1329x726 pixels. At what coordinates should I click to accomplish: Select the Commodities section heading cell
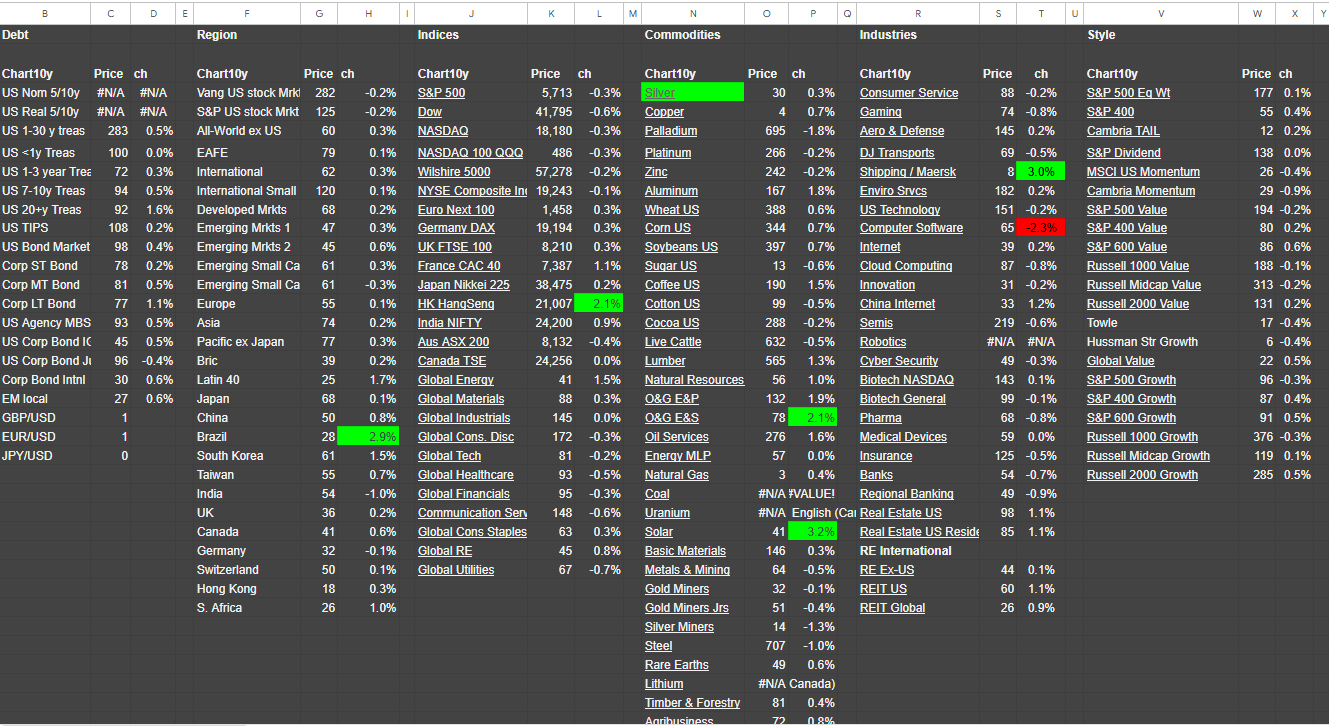pos(693,35)
